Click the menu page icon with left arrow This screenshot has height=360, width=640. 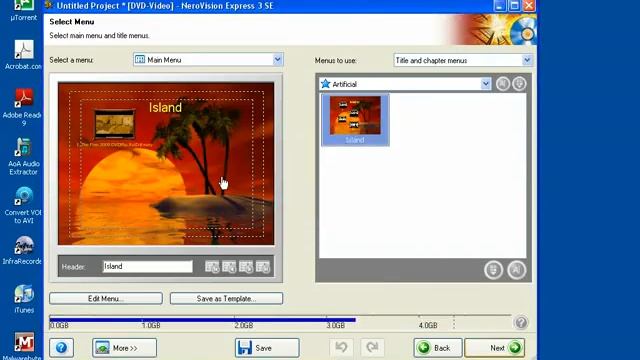(229, 267)
